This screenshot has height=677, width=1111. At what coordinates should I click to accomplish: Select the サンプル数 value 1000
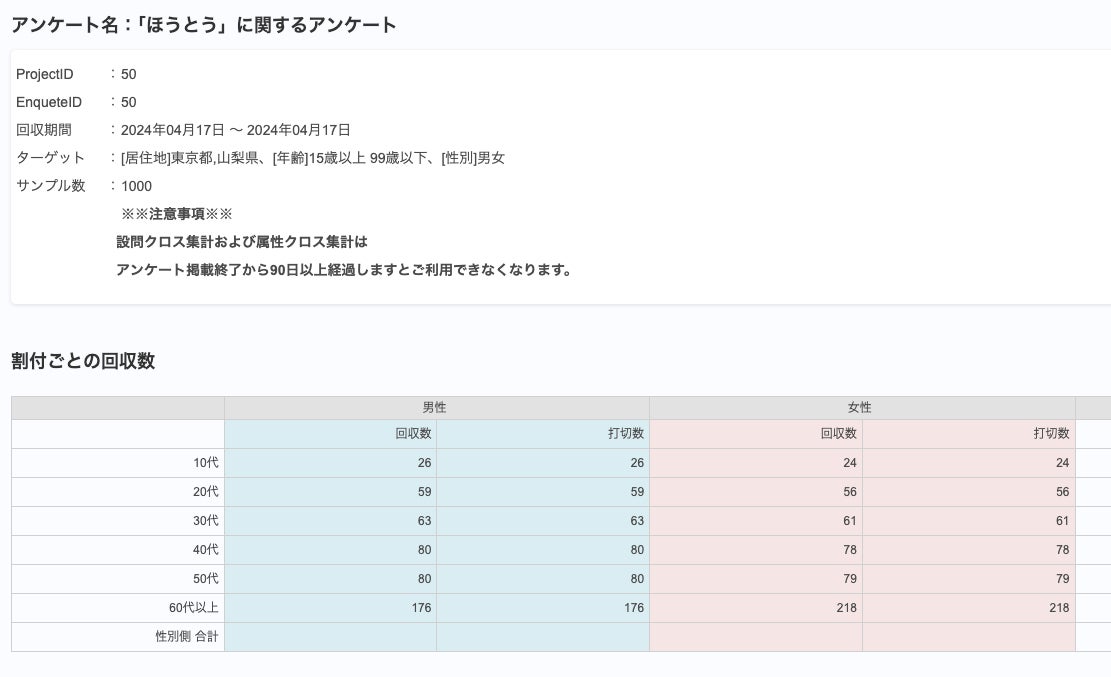pos(136,186)
